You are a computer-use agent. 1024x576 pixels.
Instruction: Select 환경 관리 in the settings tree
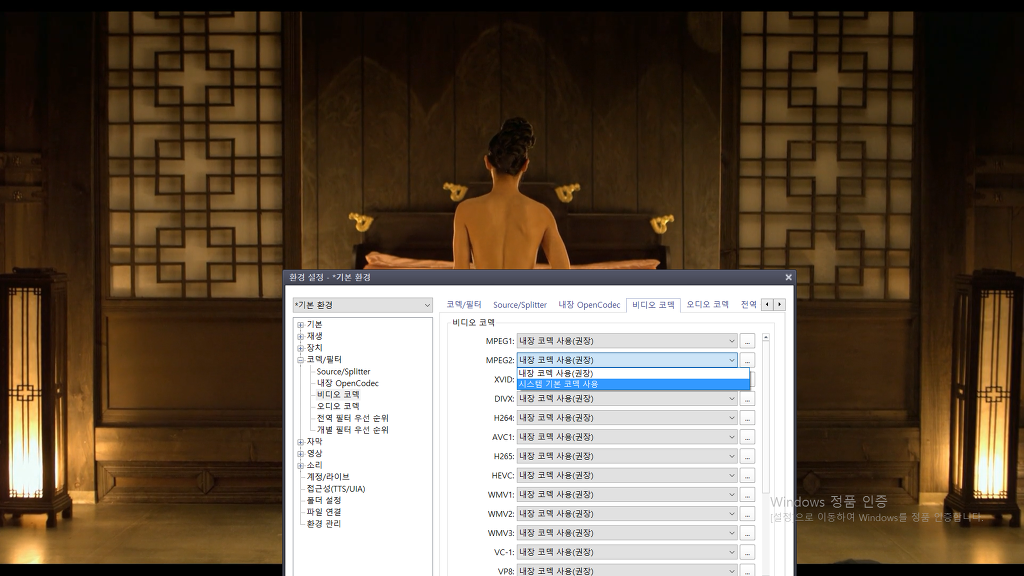coord(324,524)
